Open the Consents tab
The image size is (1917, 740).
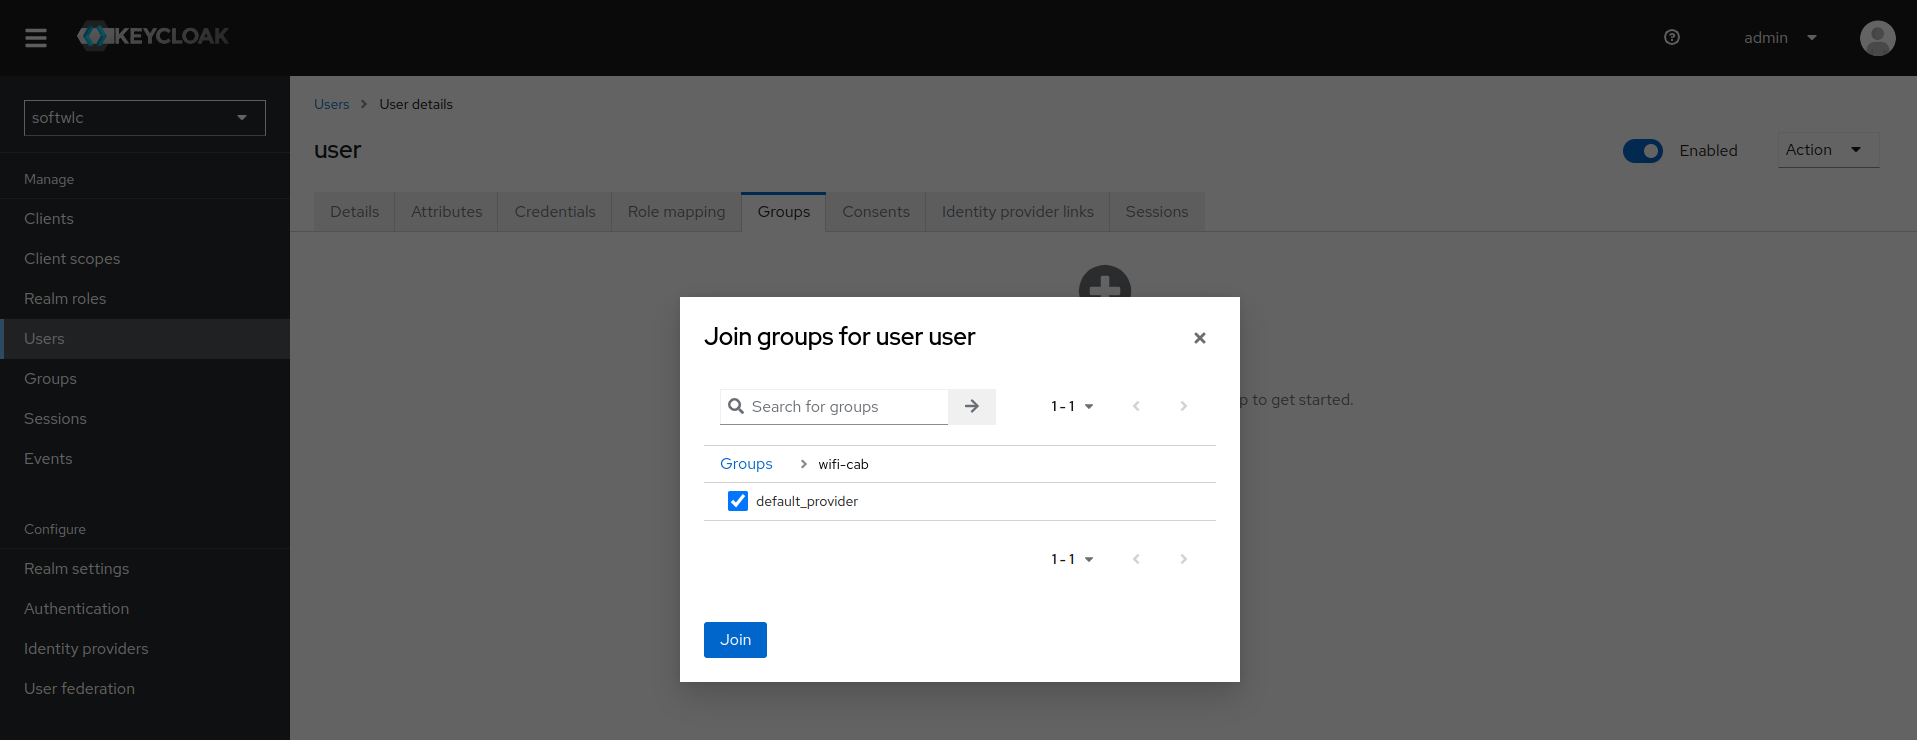876,212
